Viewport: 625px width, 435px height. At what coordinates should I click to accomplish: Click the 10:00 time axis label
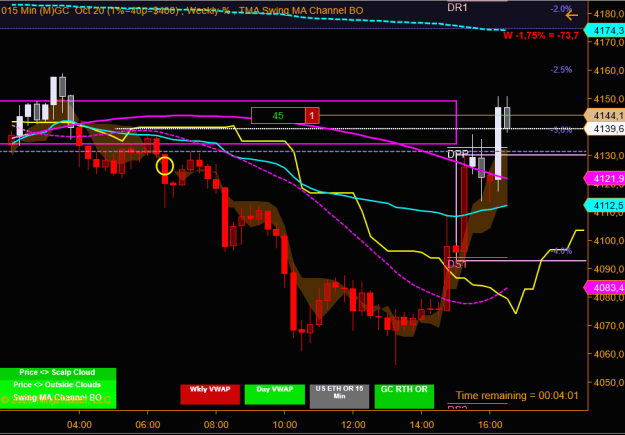click(285, 423)
